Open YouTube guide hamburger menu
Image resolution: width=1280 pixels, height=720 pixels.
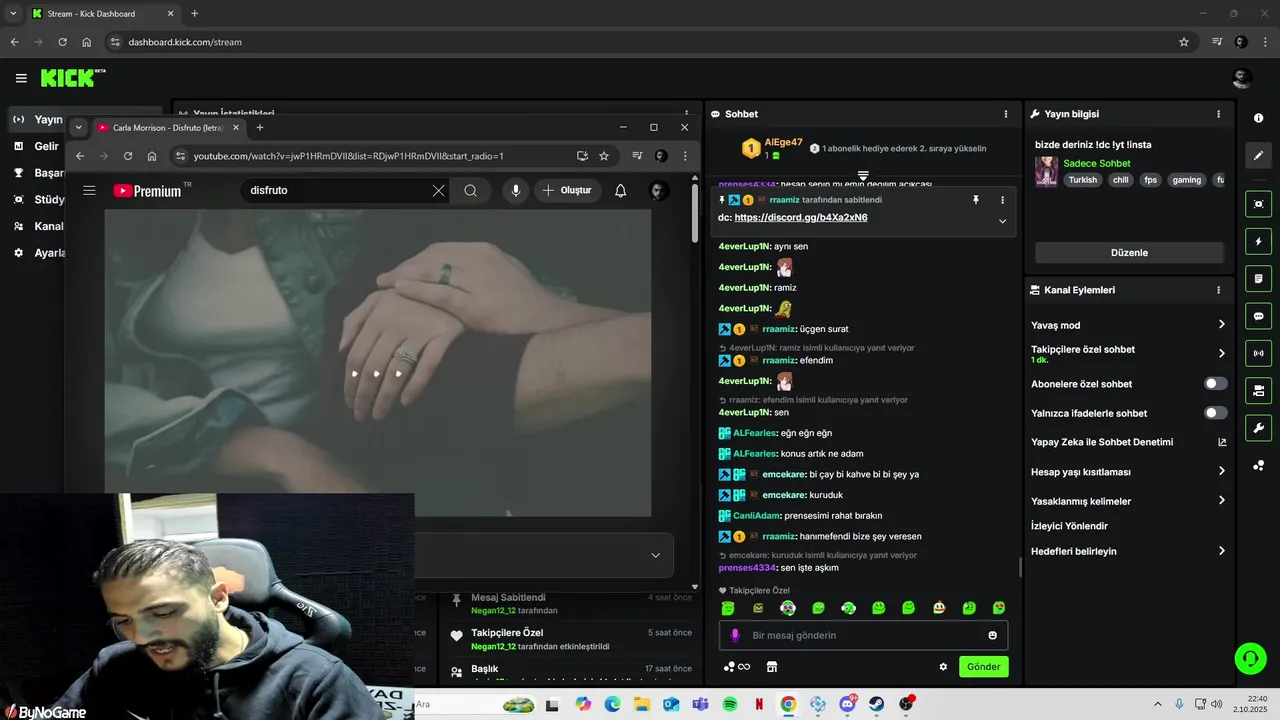click(x=89, y=190)
